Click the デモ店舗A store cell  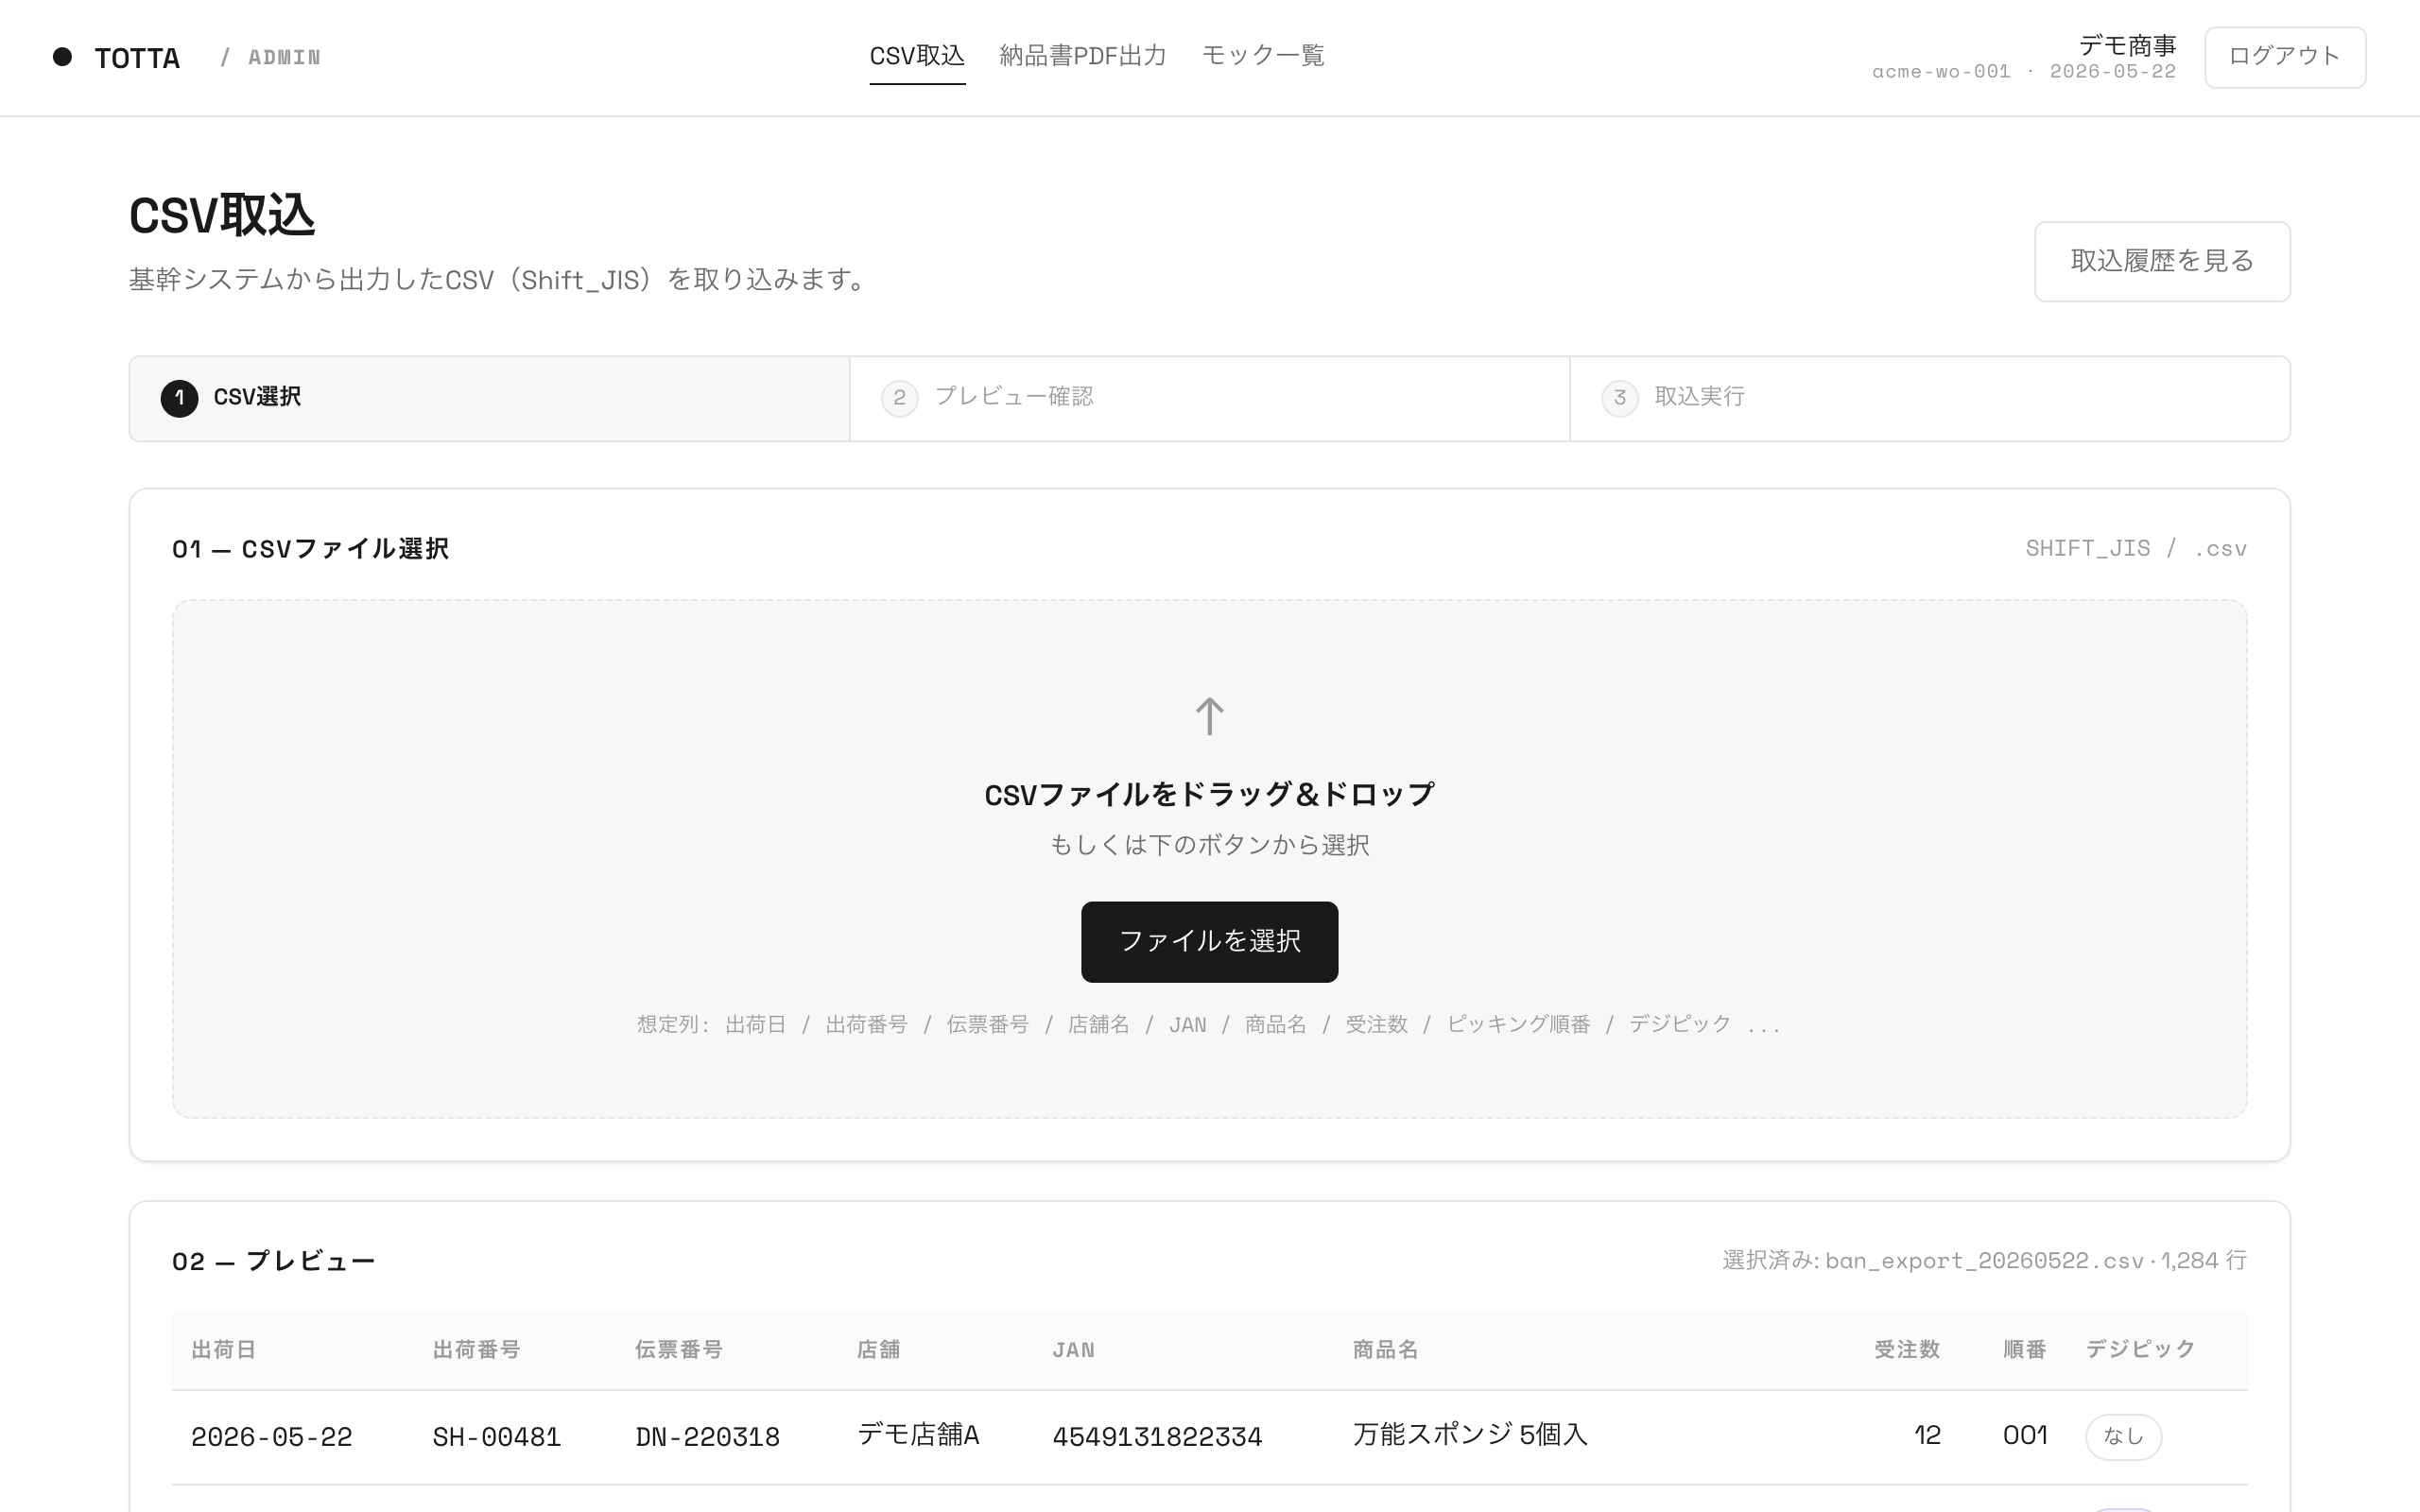pyautogui.click(x=918, y=1435)
